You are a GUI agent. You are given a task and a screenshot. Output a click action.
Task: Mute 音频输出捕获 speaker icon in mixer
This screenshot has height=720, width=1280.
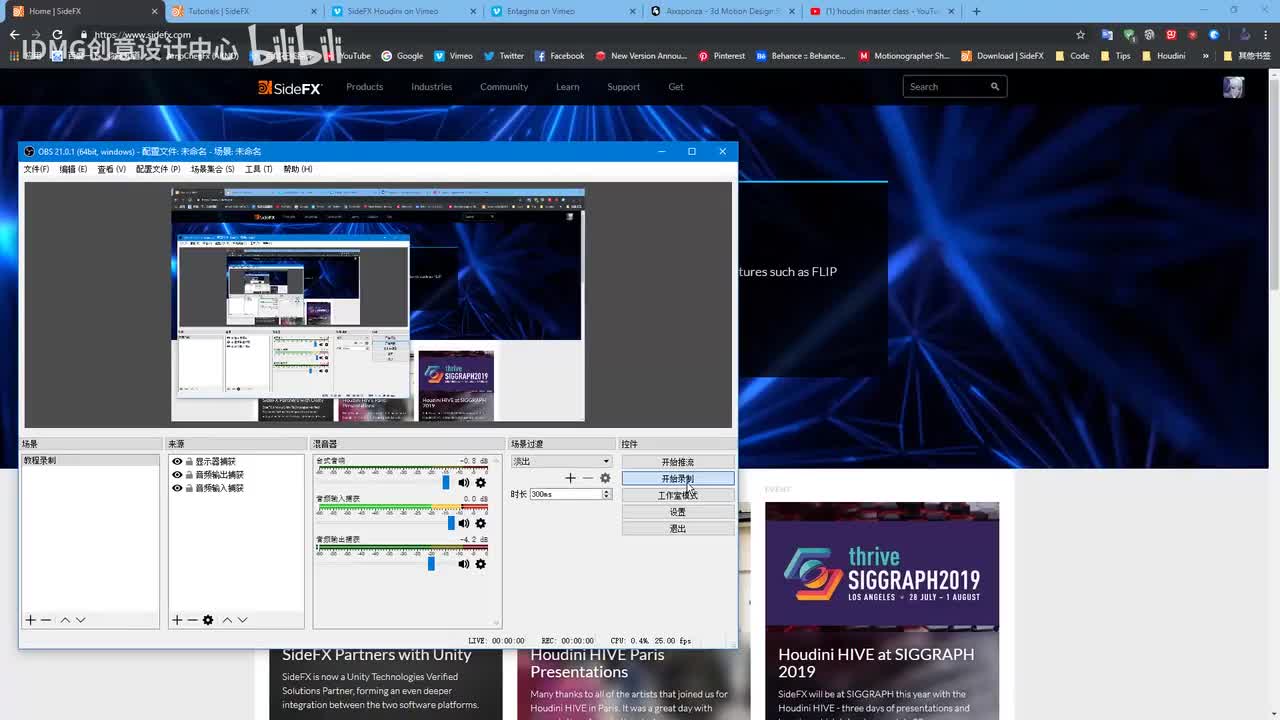coord(464,564)
